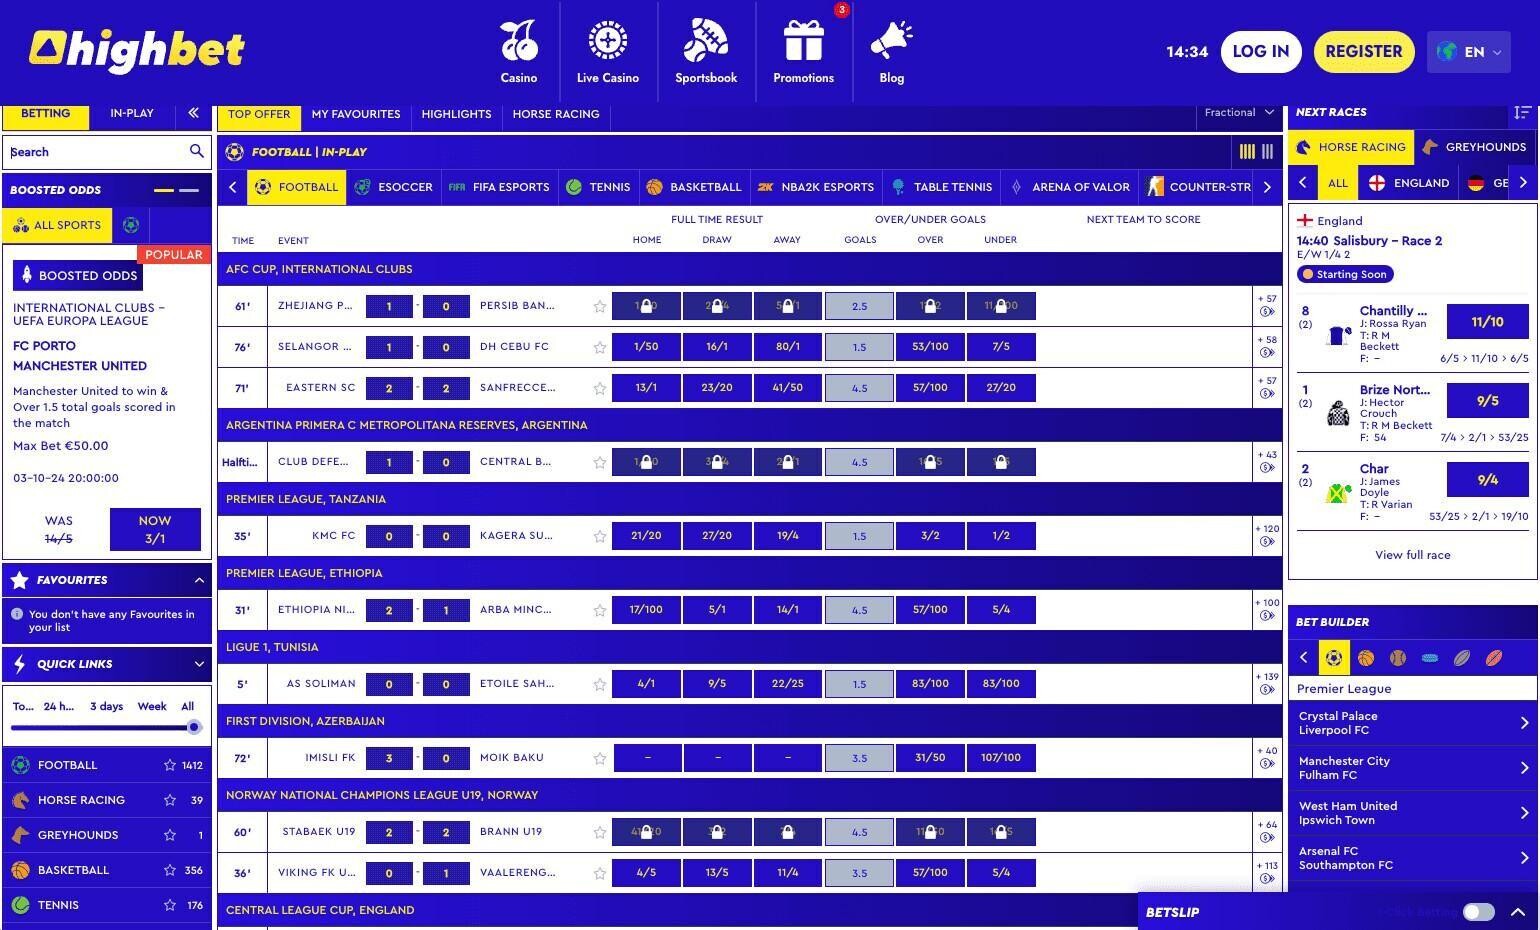Screen dimensions: 1540x930
Task: Open Arsenal FC vs Southampton FC bet builder
Action: (x=1413, y=858)
